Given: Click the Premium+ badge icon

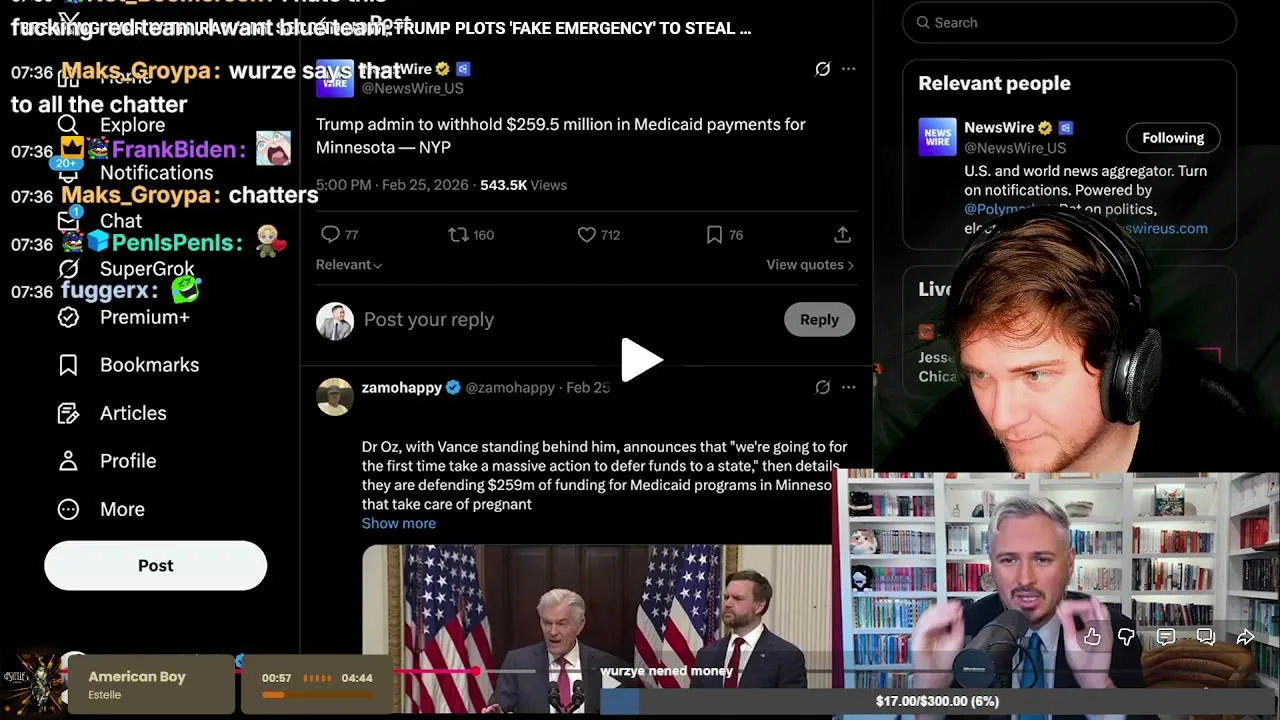Looking at the screenshot, I should pyautogui.click(x=68, y=317).
